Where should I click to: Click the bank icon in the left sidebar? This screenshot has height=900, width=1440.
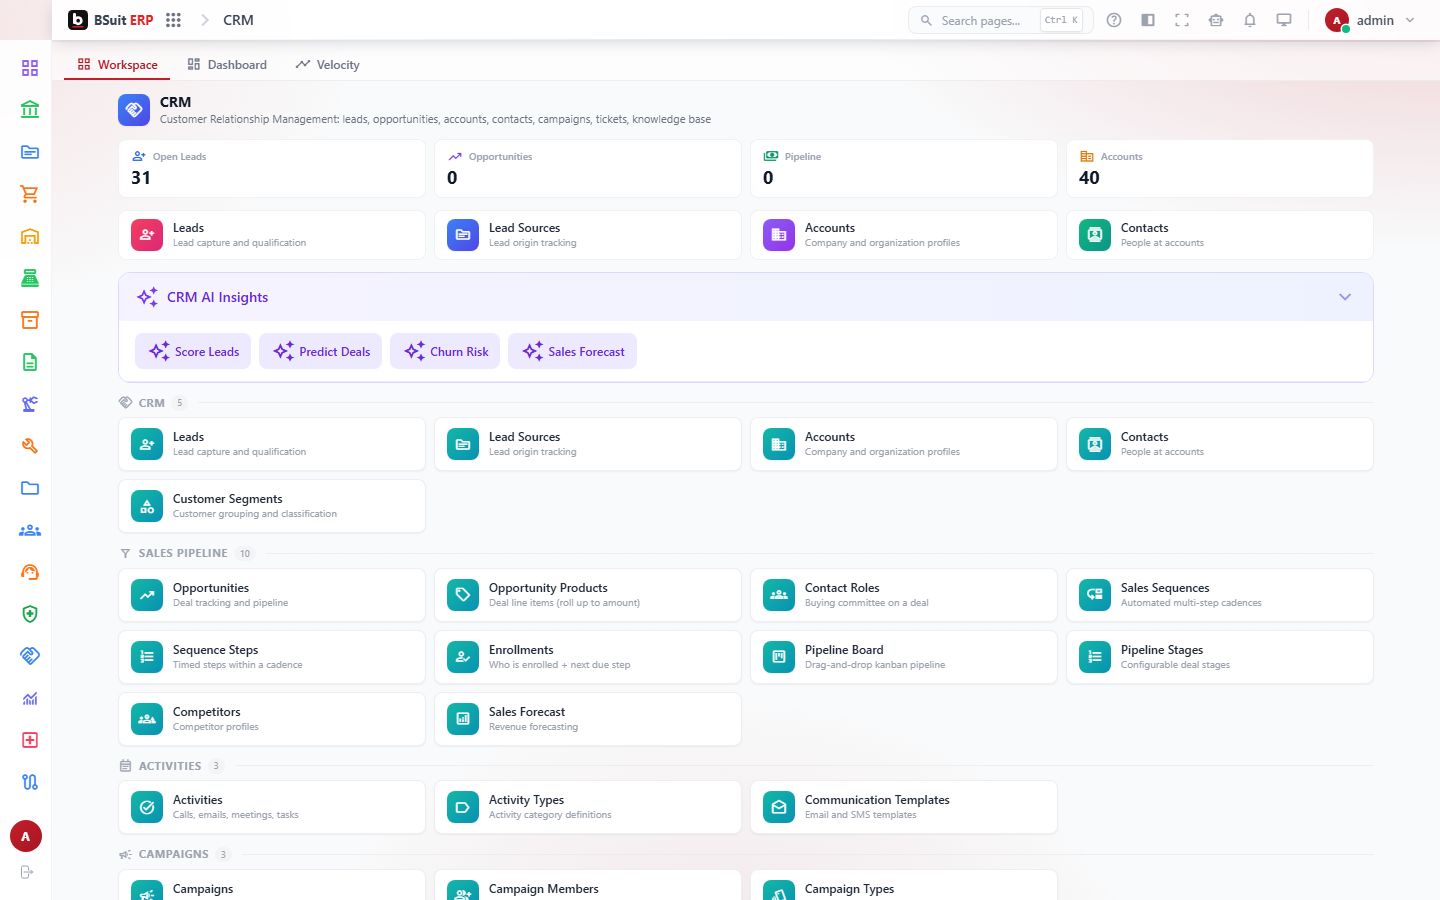point(30,110)
